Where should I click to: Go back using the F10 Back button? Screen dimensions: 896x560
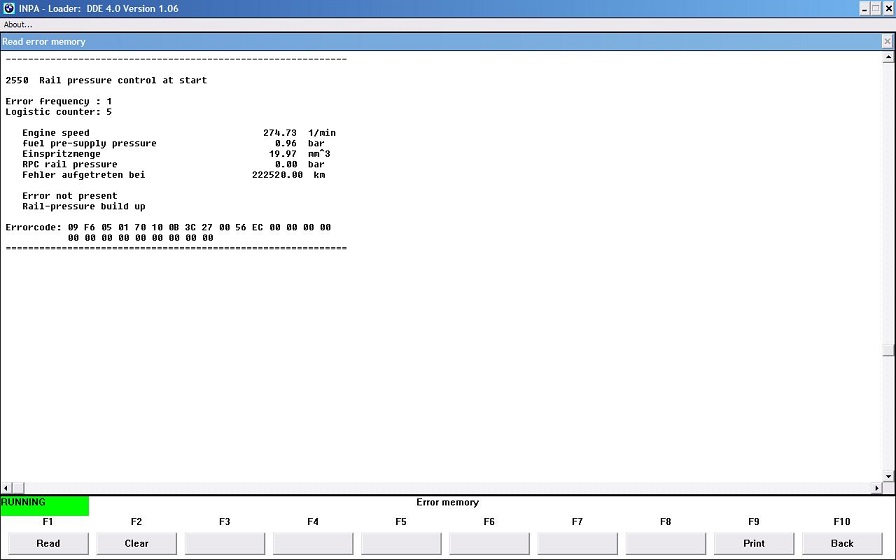pyautogui.click(x=842, y=543)
